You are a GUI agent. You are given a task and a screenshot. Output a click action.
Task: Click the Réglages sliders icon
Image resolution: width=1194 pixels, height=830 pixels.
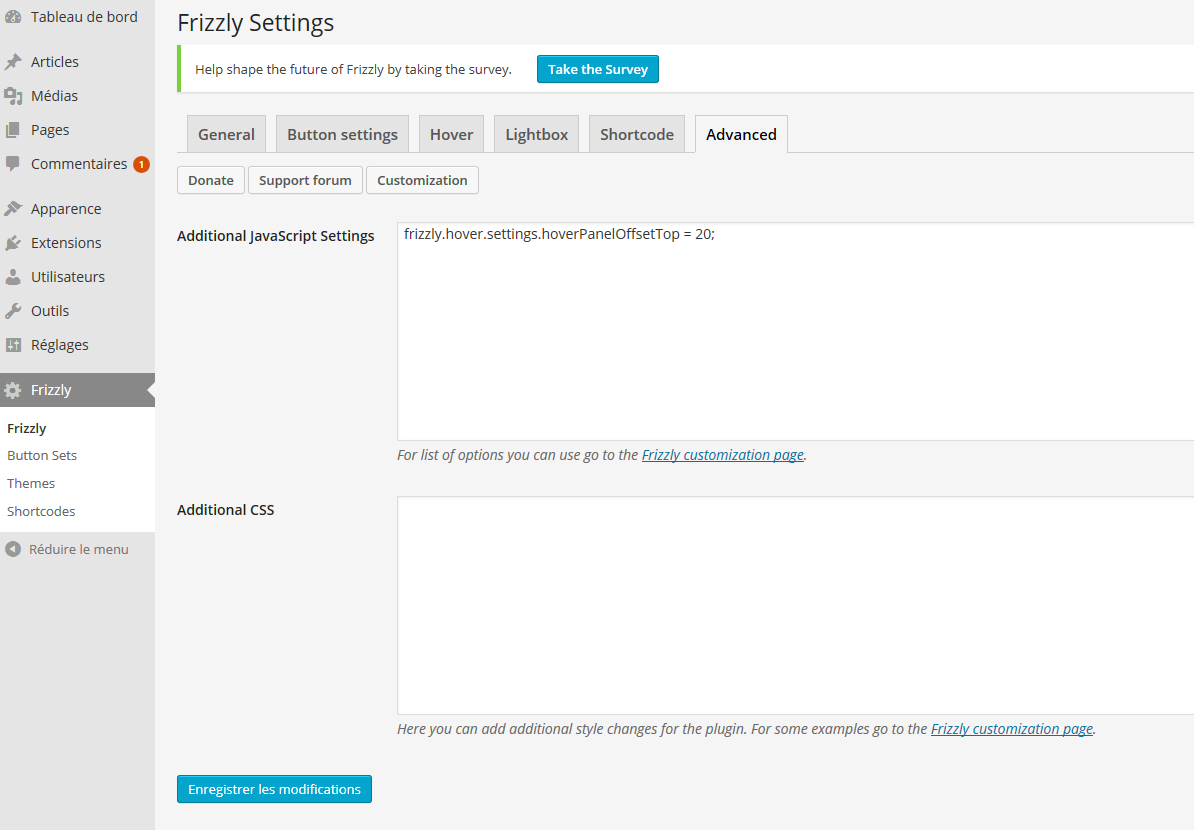(13, 345)
